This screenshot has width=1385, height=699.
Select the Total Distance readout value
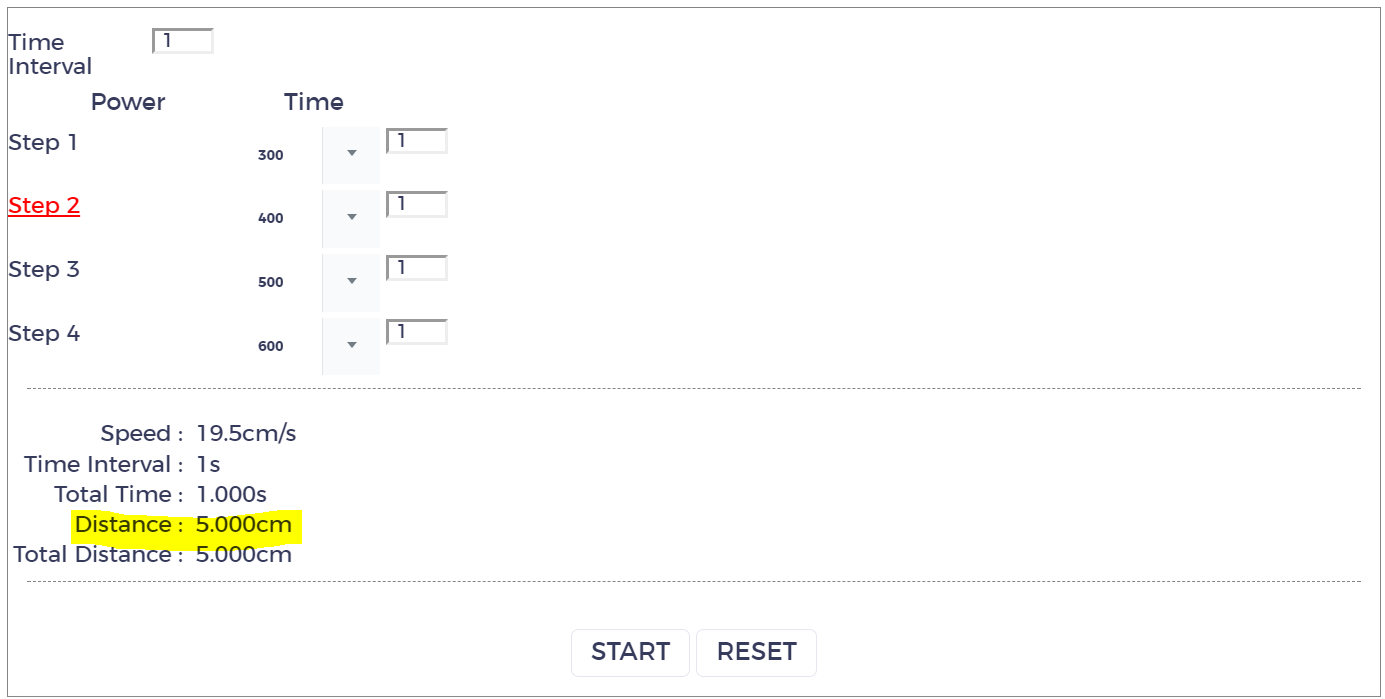(244, 555)
